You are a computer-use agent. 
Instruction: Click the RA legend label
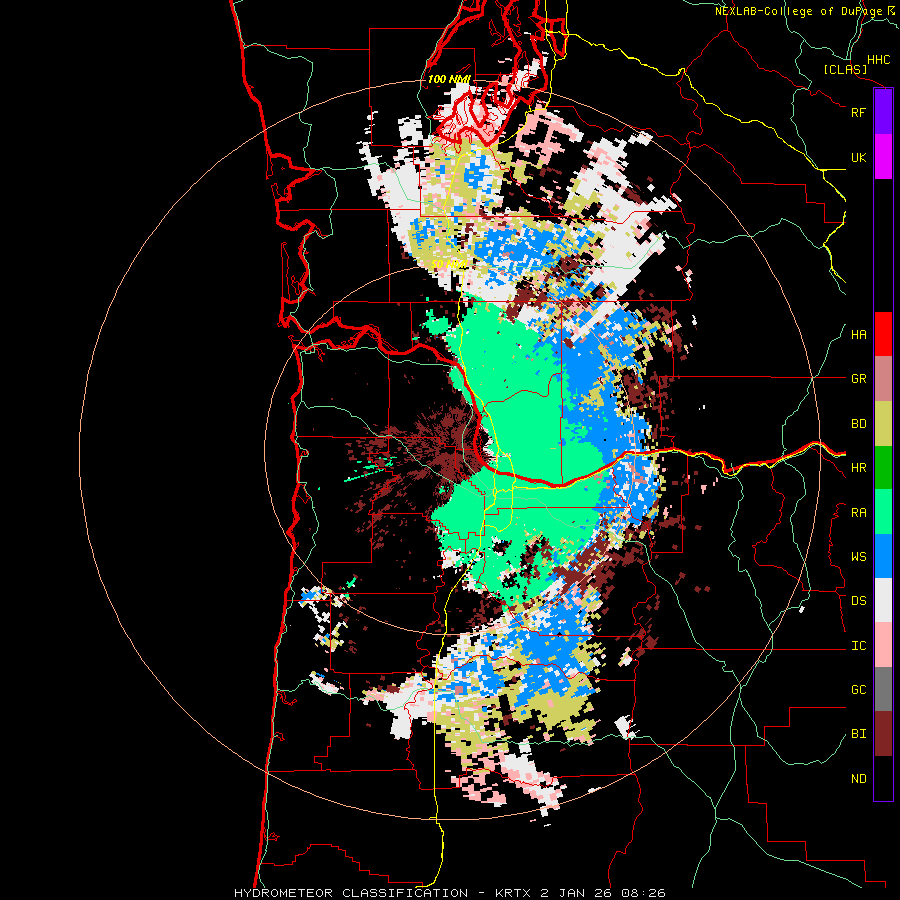859,513
